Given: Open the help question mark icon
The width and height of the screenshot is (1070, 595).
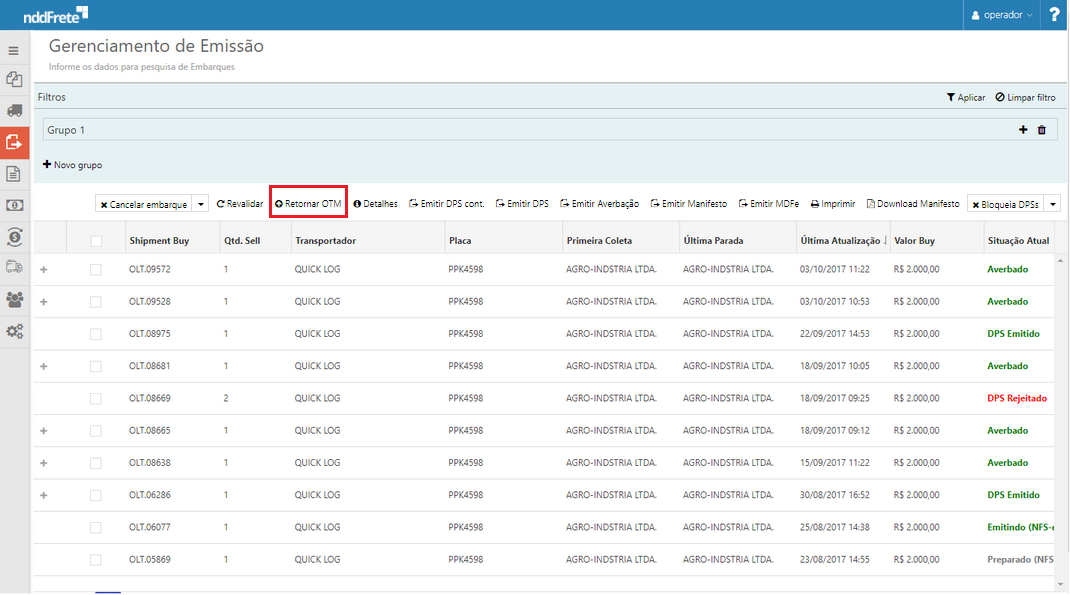Looking at the screenshot, I should pyautogui.click(x=1054, y=15).
